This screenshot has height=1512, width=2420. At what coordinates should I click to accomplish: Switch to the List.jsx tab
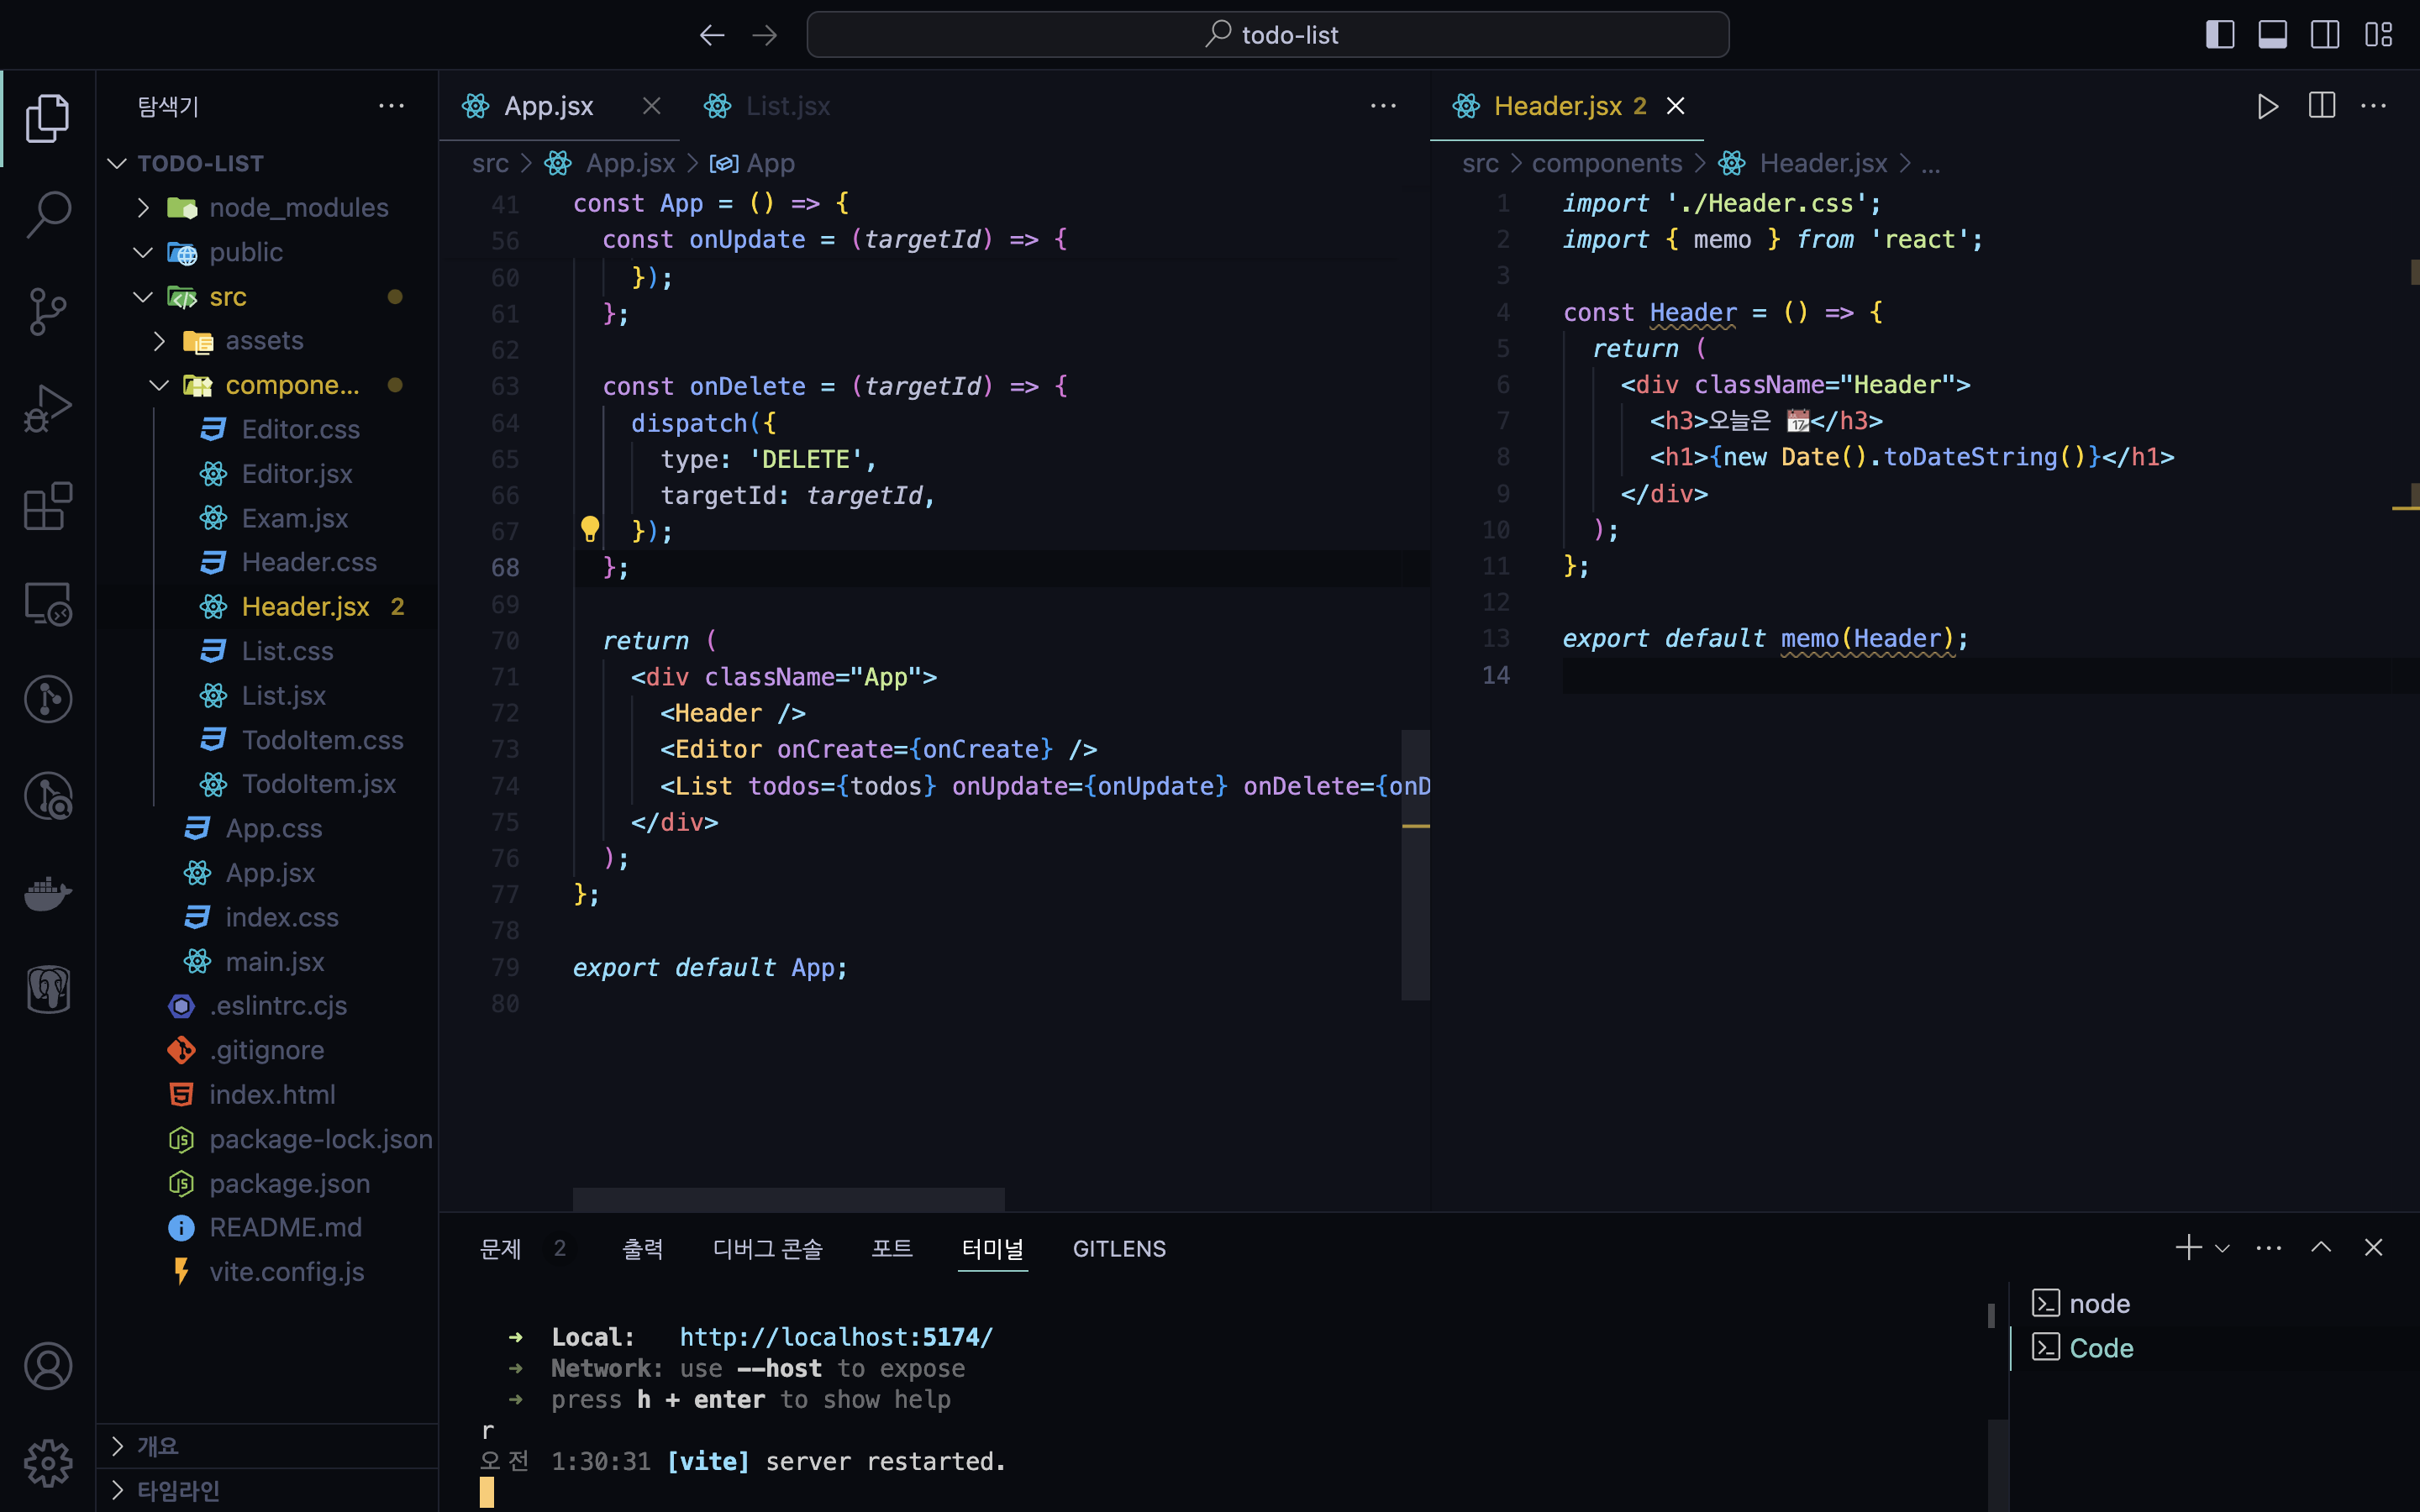[787, 106]
